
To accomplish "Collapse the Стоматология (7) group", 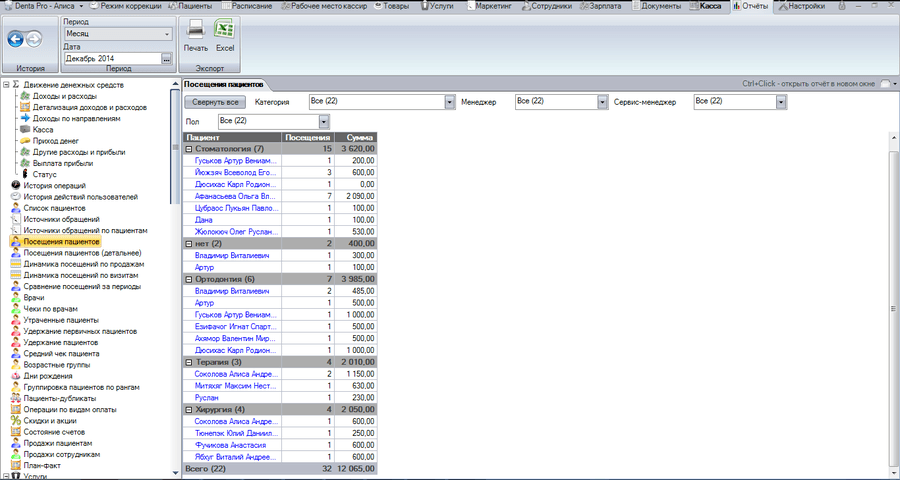I will [x=190, y=148].
